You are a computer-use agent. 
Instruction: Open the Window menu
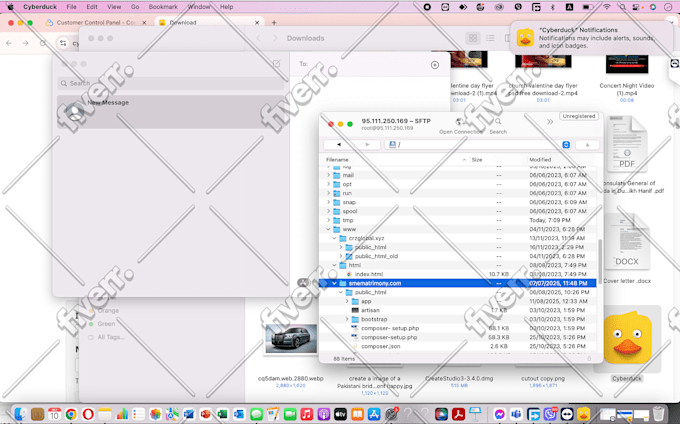click(199, 7)
